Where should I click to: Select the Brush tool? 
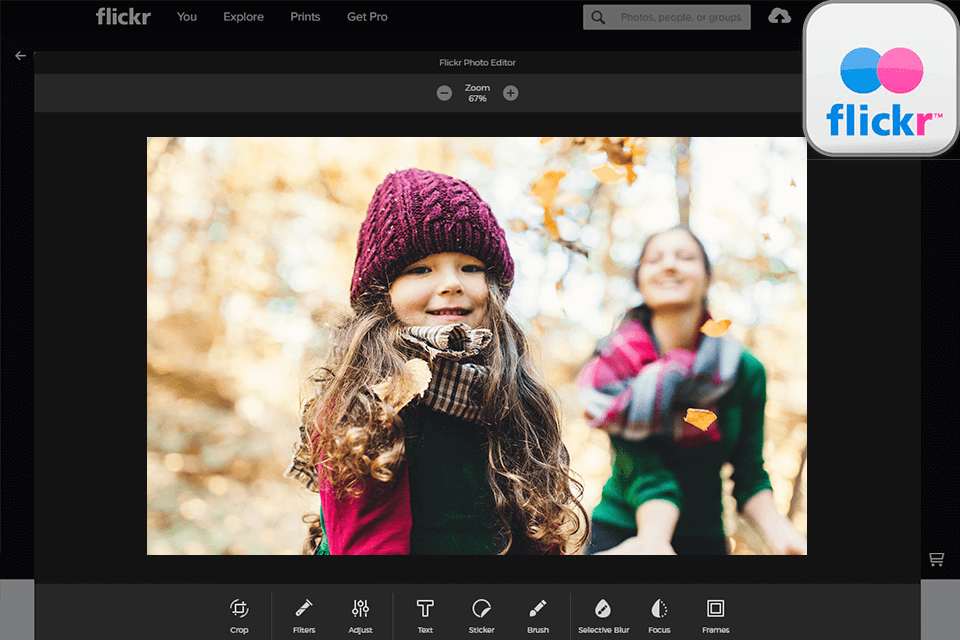click(538, 616)
